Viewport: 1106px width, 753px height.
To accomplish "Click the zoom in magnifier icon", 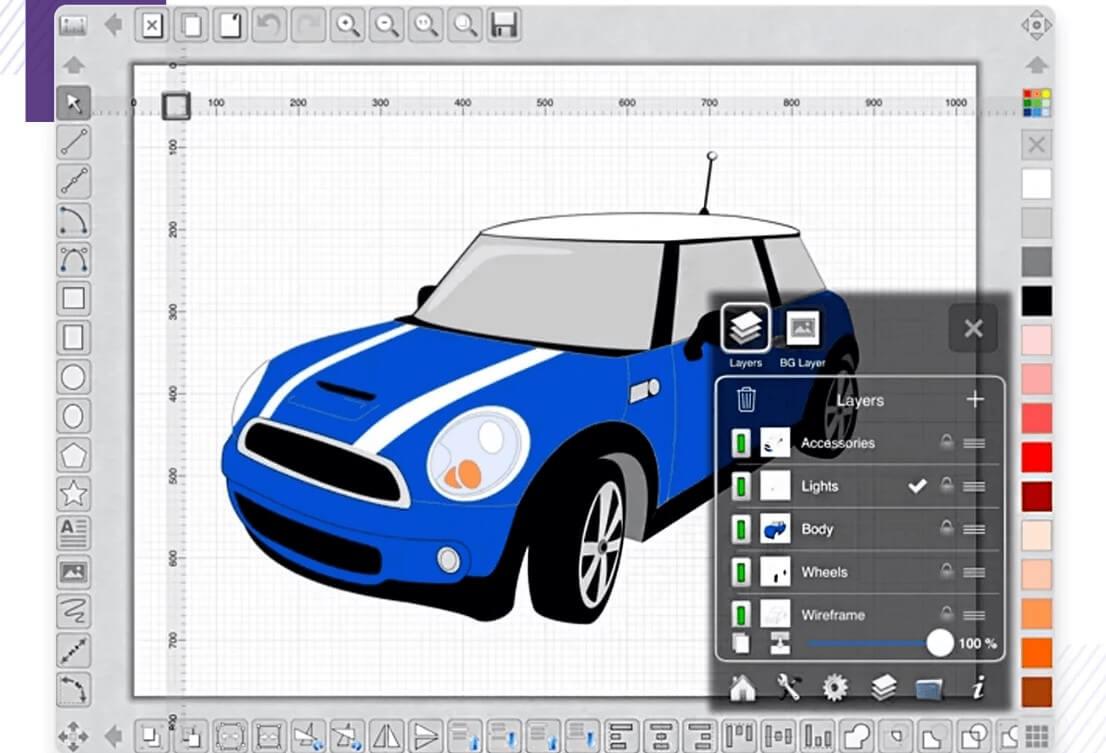I will point(348,25).
